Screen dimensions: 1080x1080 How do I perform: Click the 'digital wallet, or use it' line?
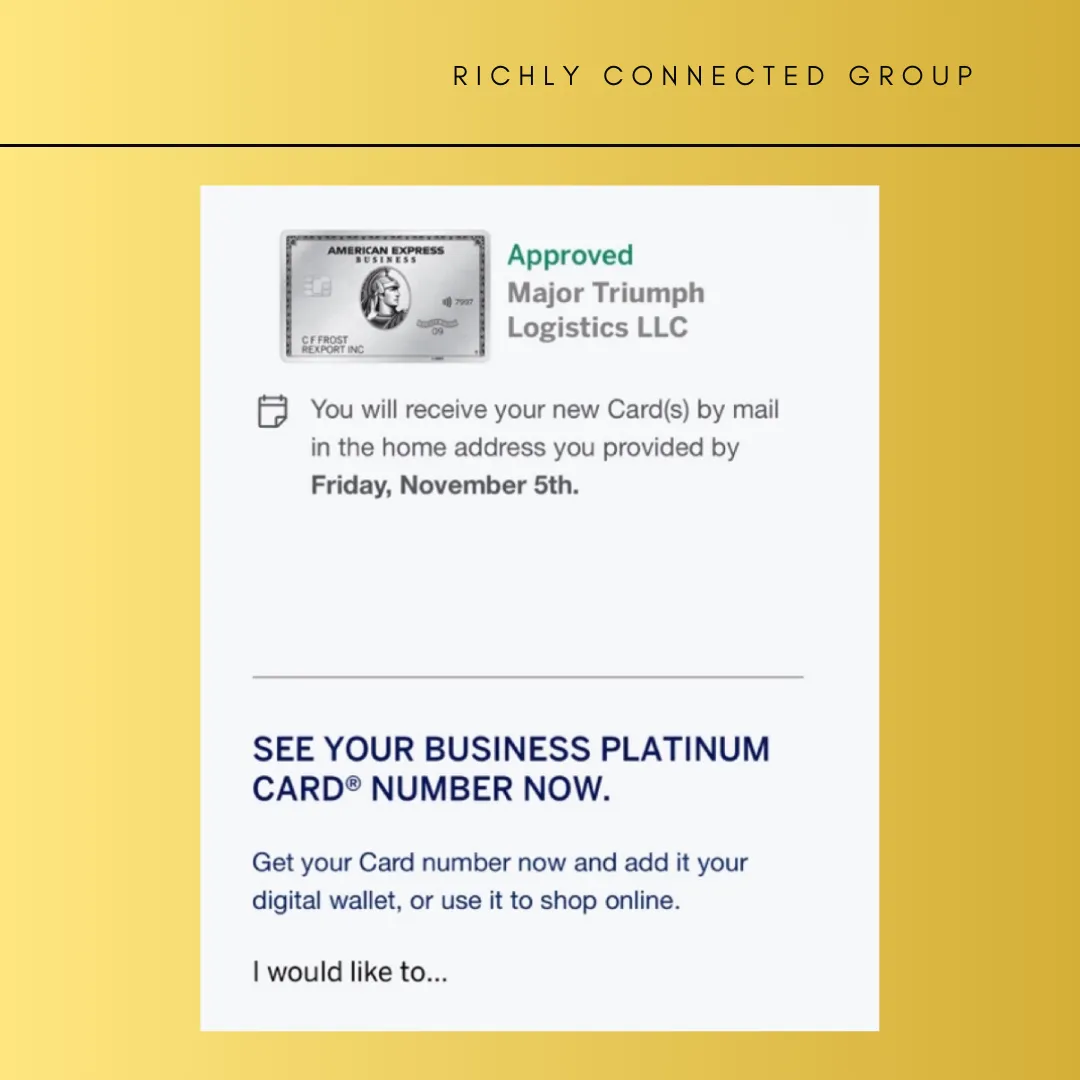(465, 900)
